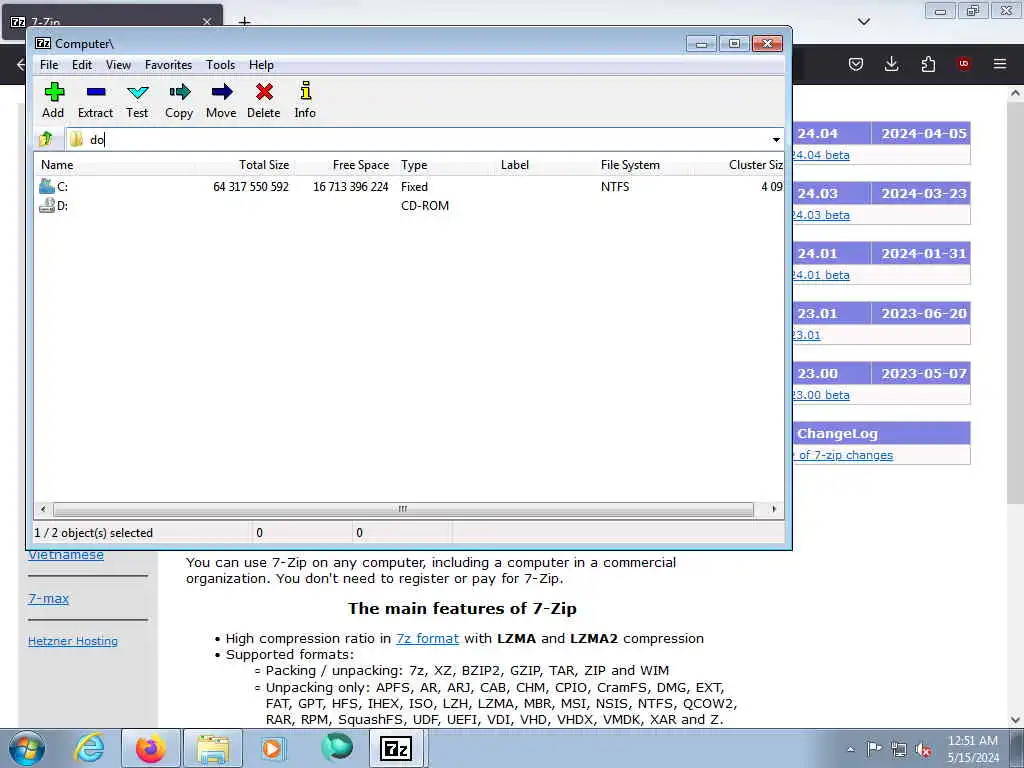Click the Test toolbar icon
This screenshot has height=768, width=1024.
pyautogui.click(x=137, y=92)
